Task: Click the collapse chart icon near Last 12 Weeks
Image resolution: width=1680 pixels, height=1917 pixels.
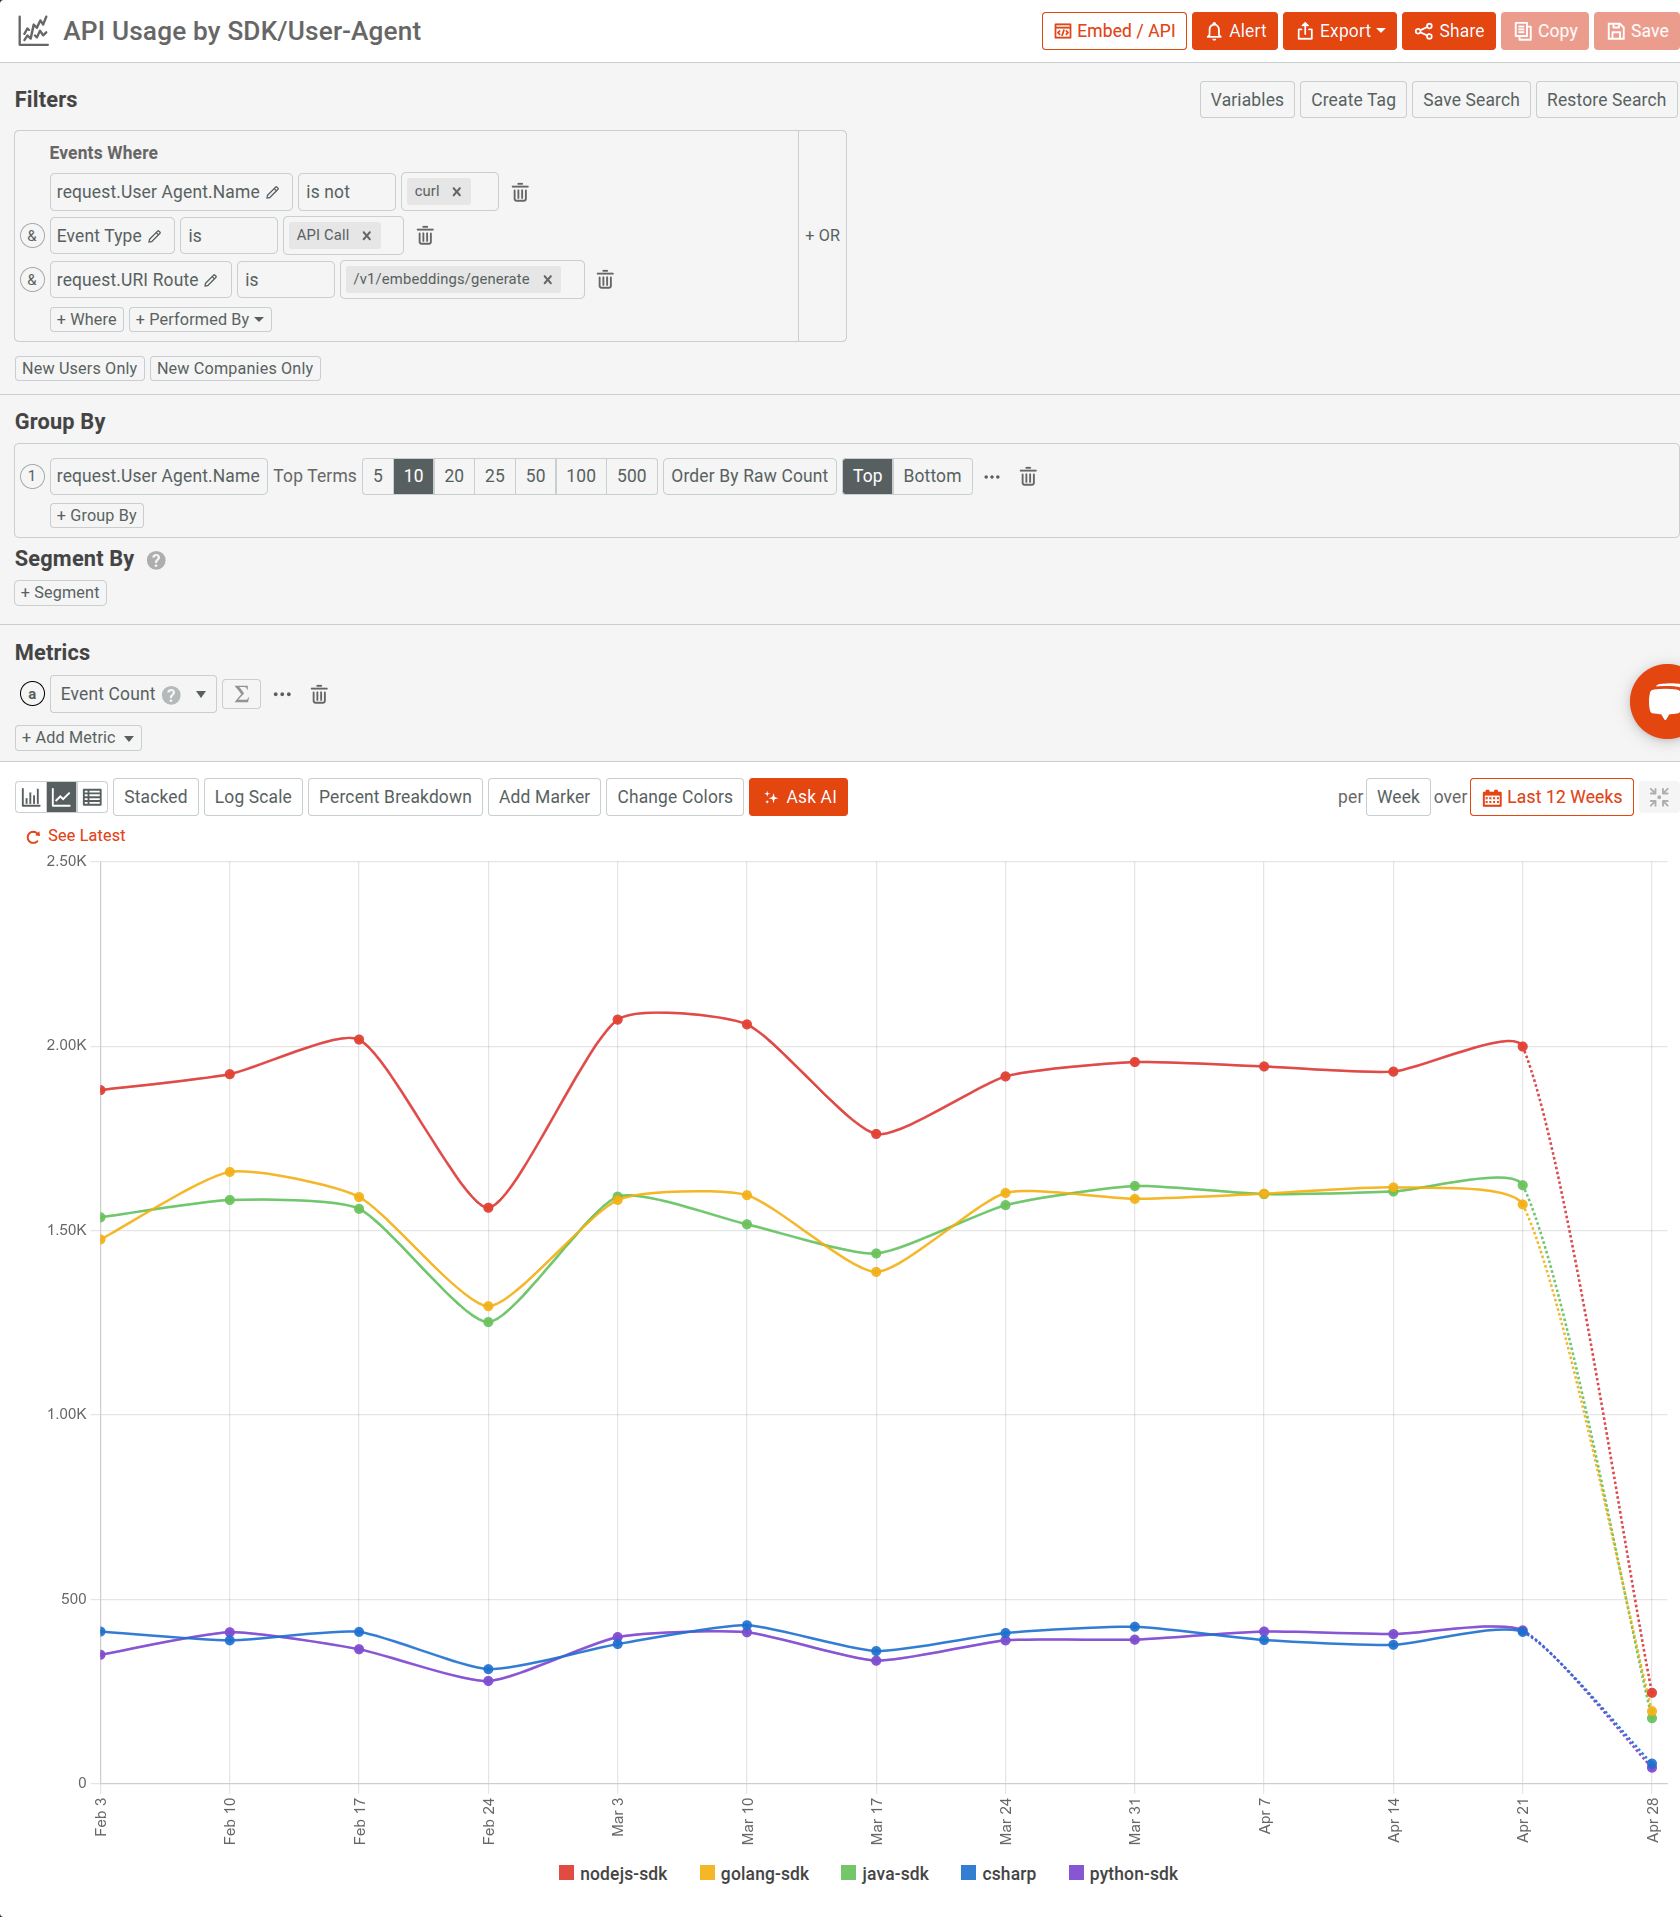Action: pyautogui.click(x=1660, y=797)
